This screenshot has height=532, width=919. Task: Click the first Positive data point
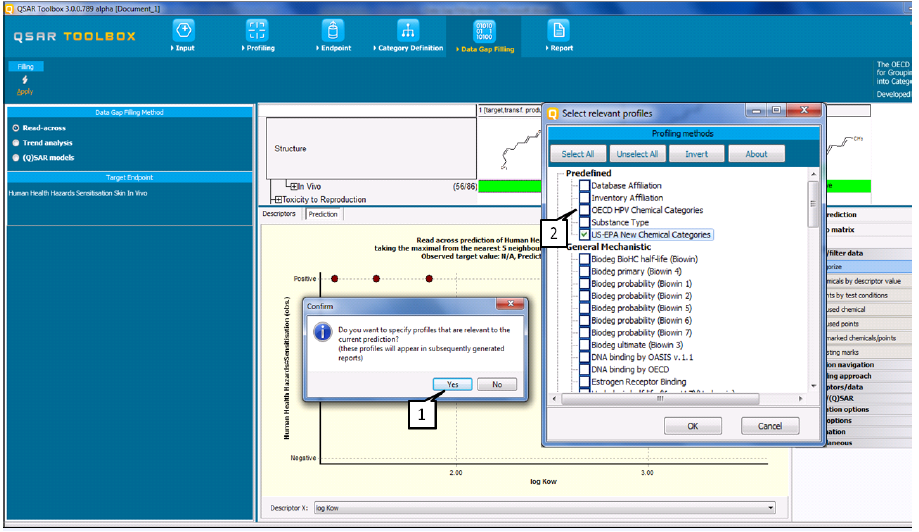pos(335,279)
